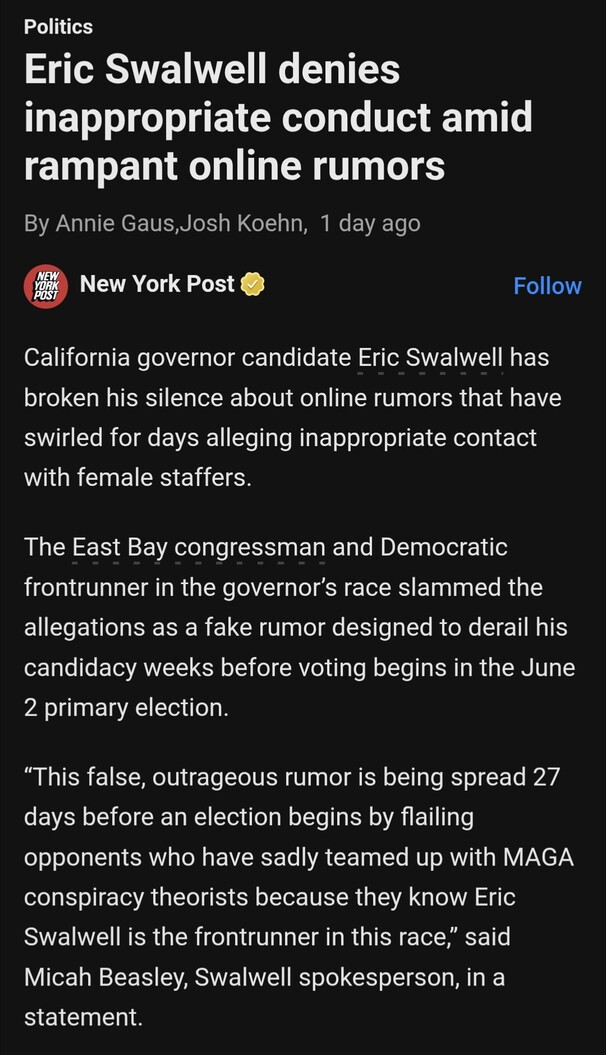The width and height of the screenshot is (606, 1055).
Task: Click the word "statement" ending the quote
Action: click(78, 1017)
